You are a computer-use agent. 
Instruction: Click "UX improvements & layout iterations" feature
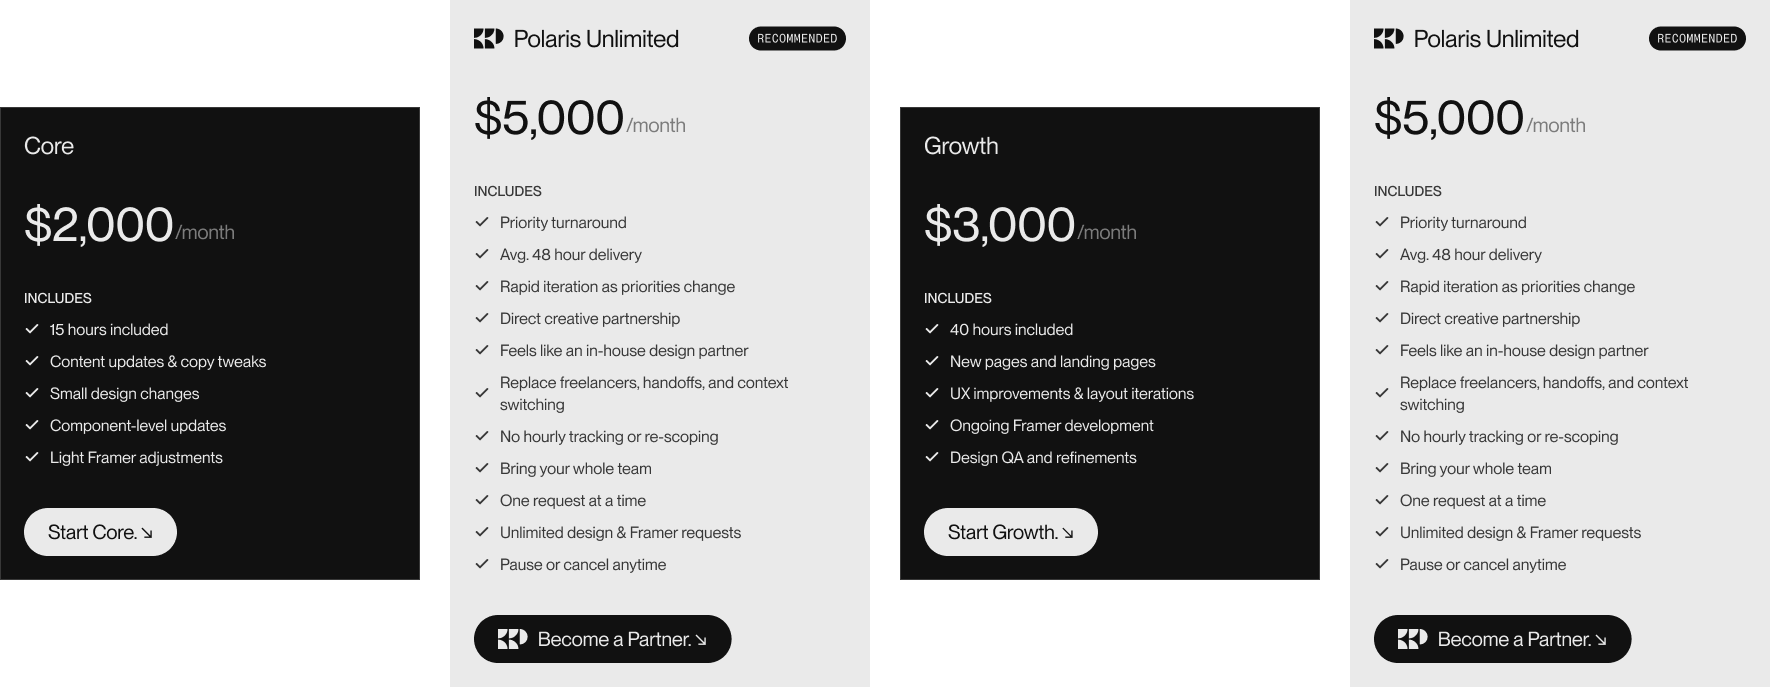(x=1071, y=393)
